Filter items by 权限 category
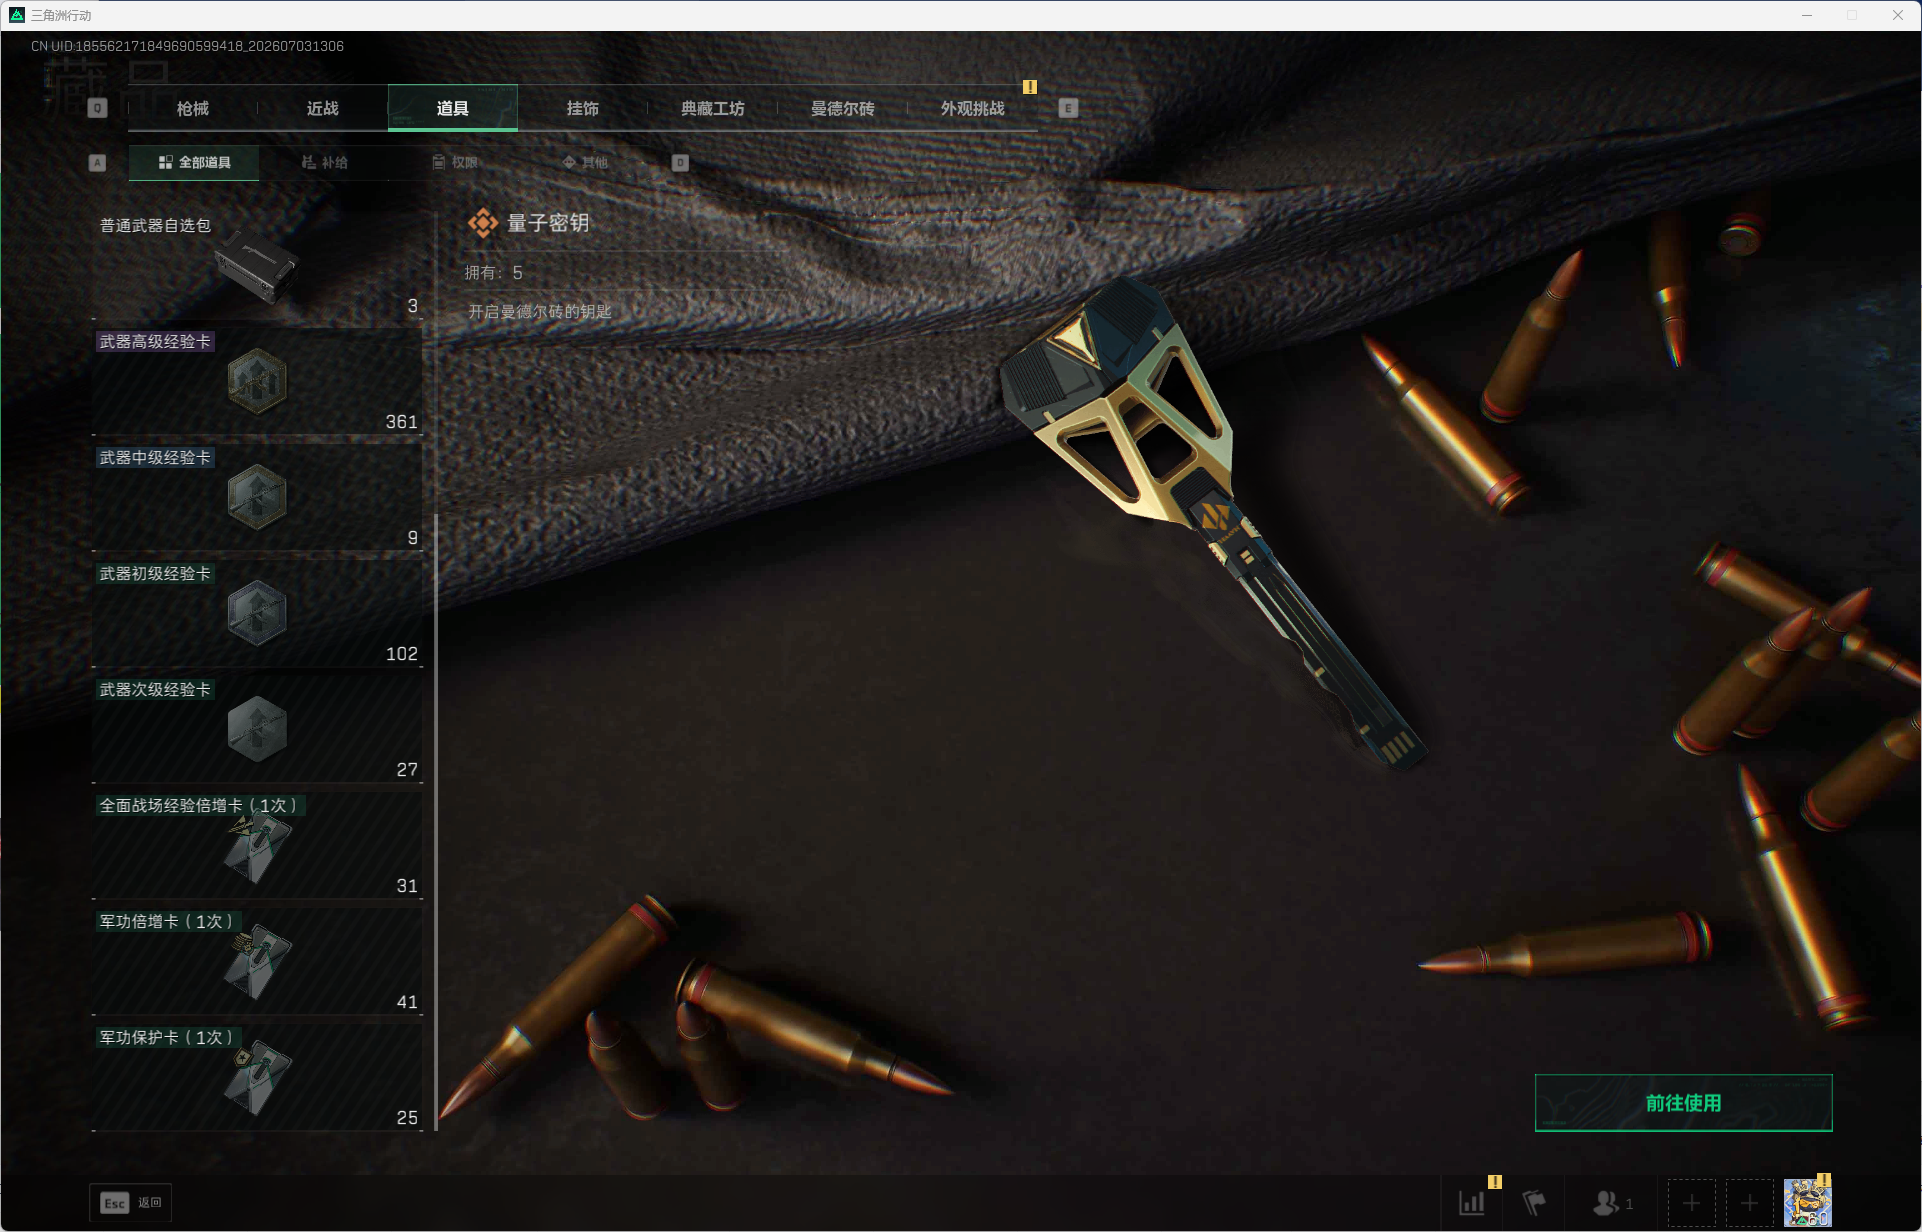The width and height of the screenshot is (1922, 1232). point(455,162)
